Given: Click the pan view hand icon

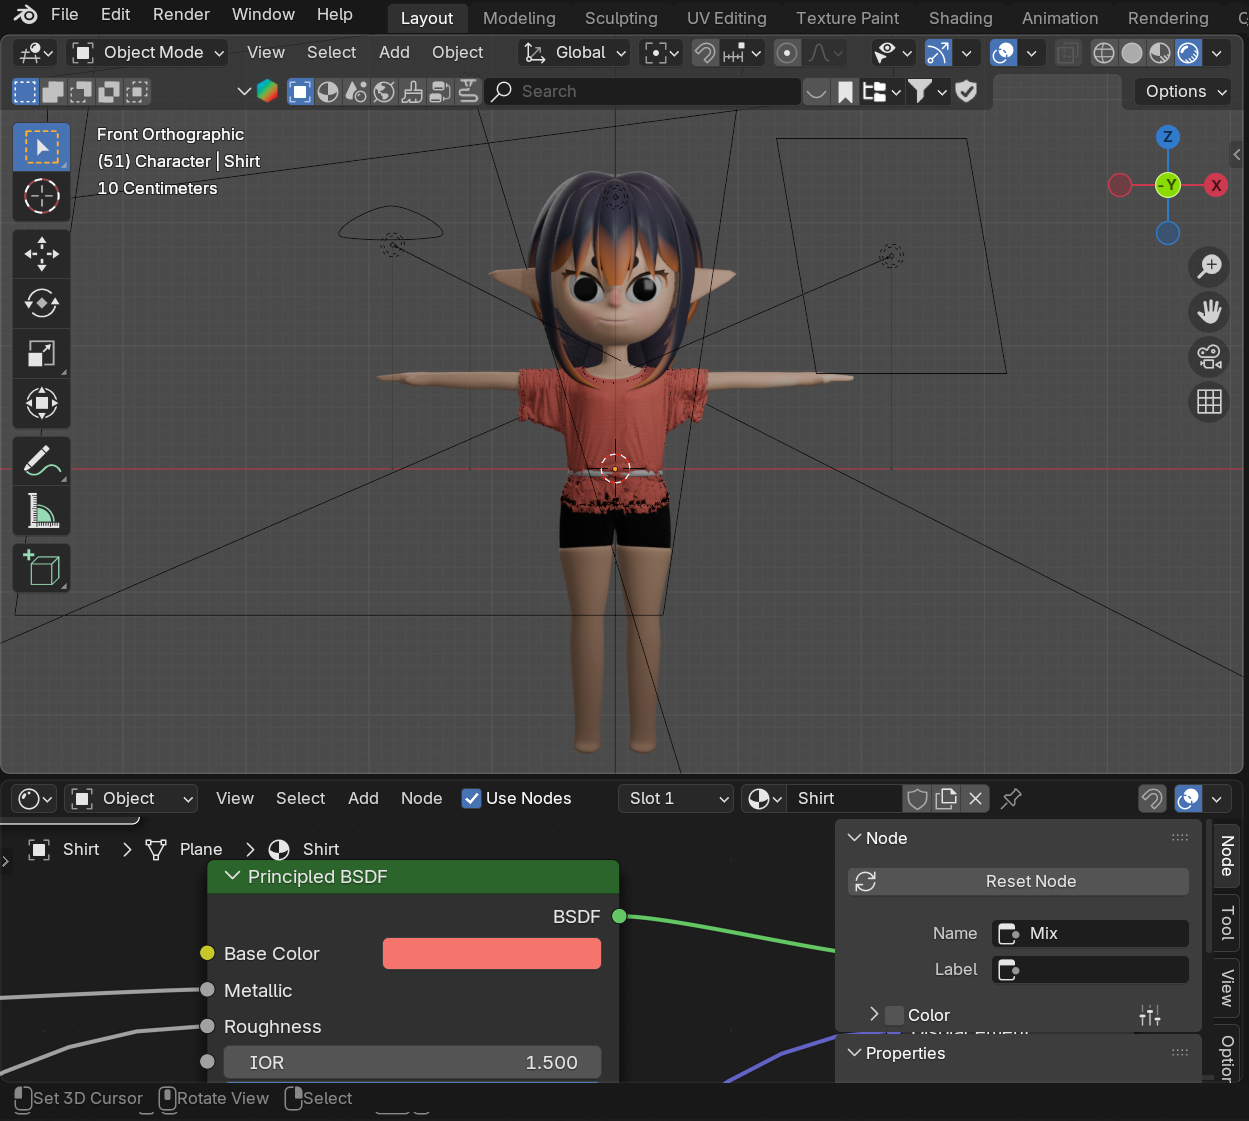Looking at the screenshot, I should [1209, 311].
